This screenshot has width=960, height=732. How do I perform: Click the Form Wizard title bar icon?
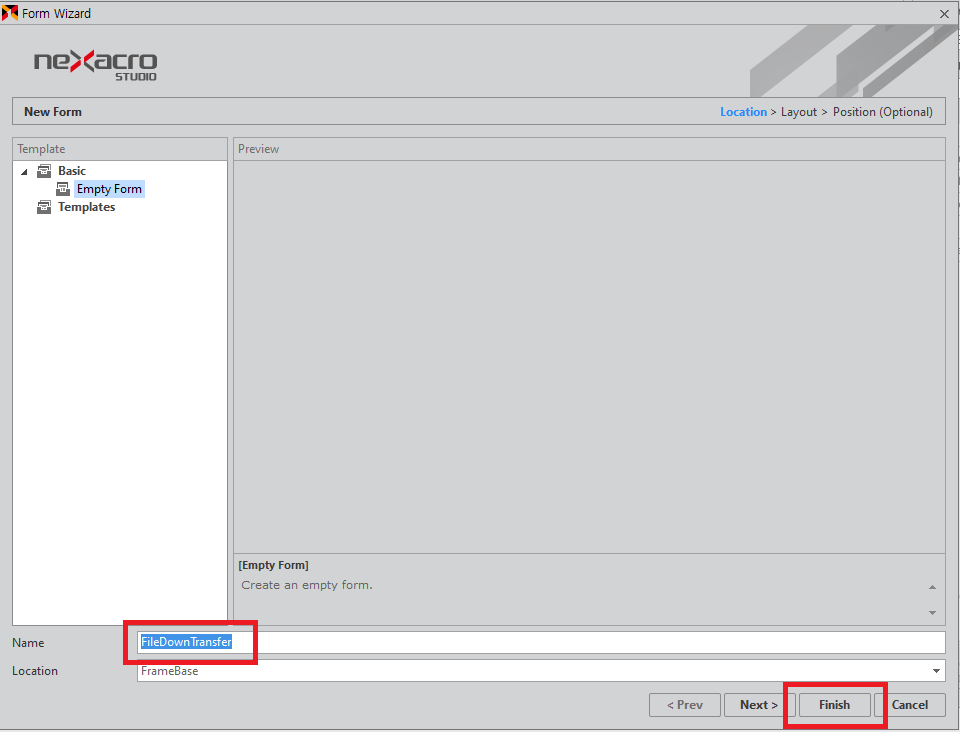point(11,13)
